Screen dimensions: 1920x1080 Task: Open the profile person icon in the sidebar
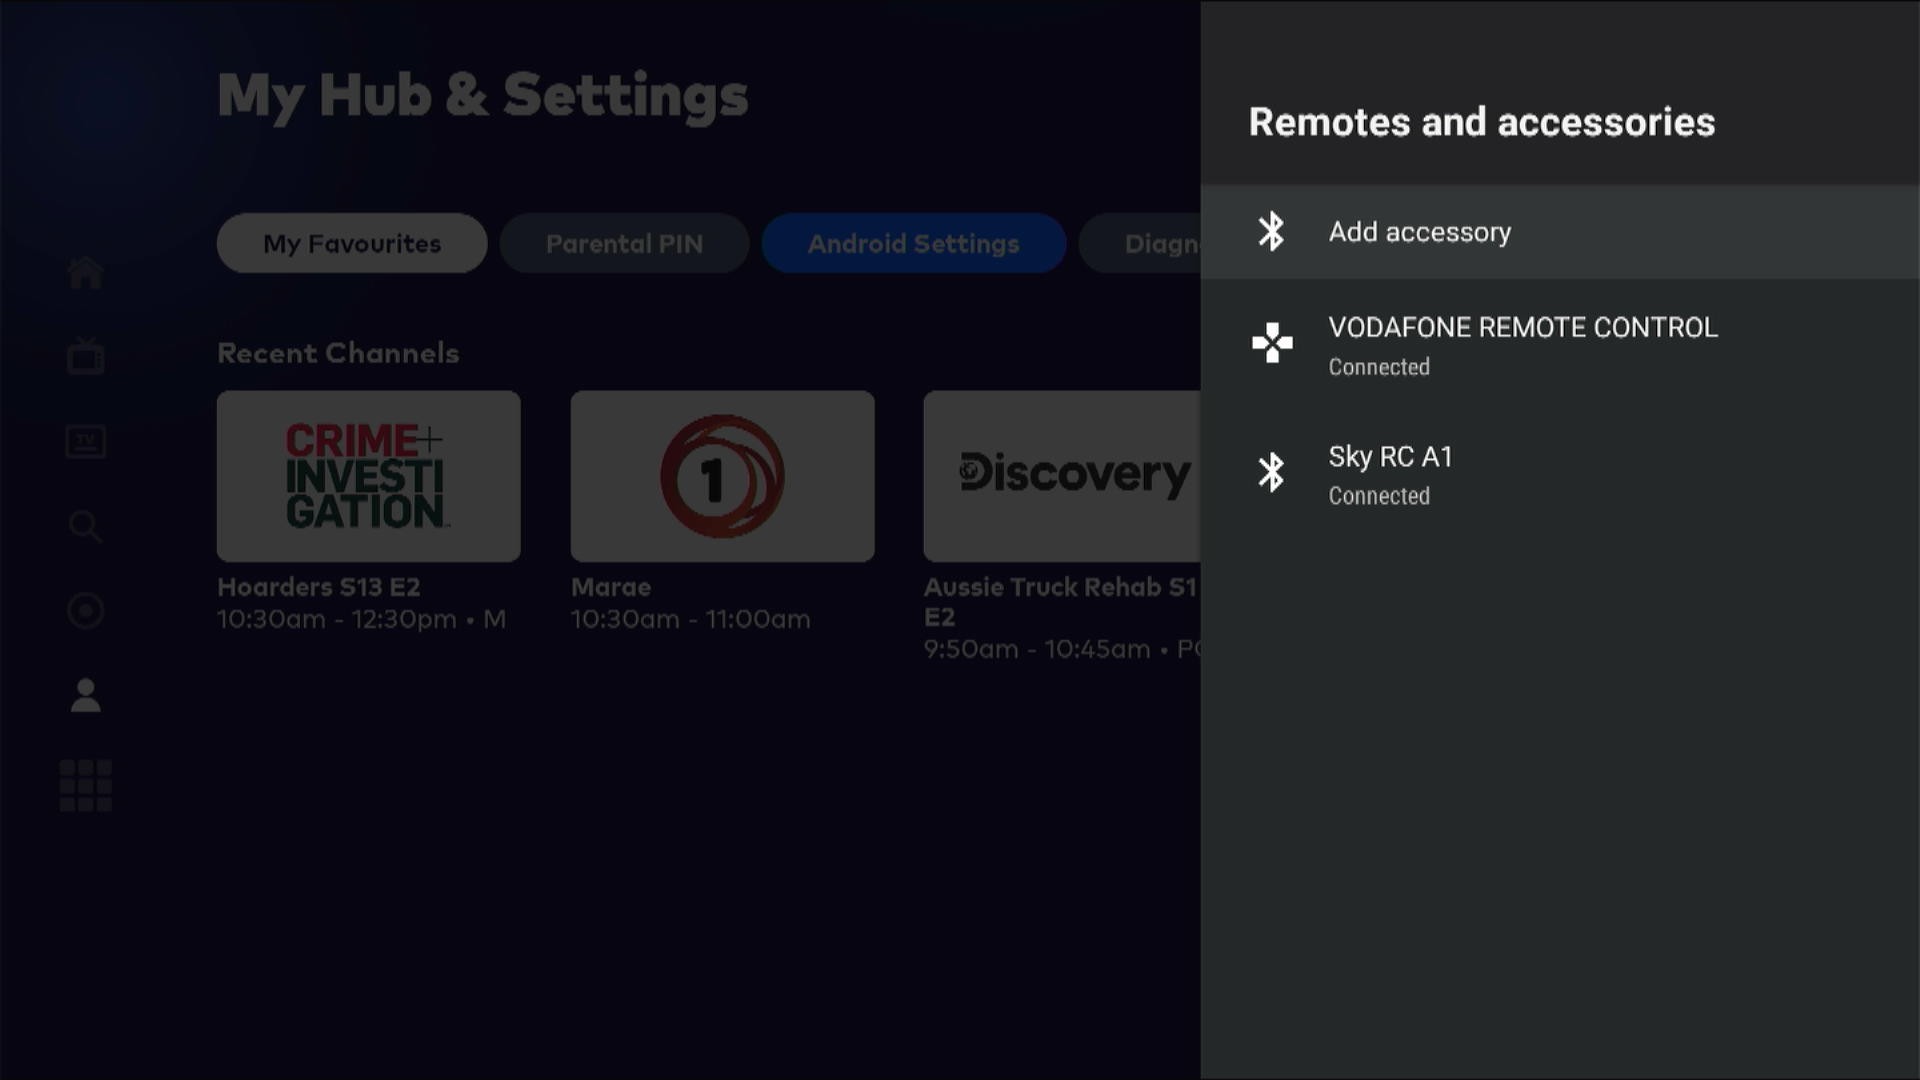click(x=85, y=695)
